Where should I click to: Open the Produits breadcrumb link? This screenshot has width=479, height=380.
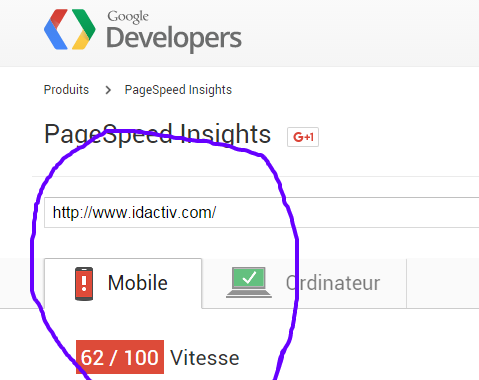click(66, 90)
